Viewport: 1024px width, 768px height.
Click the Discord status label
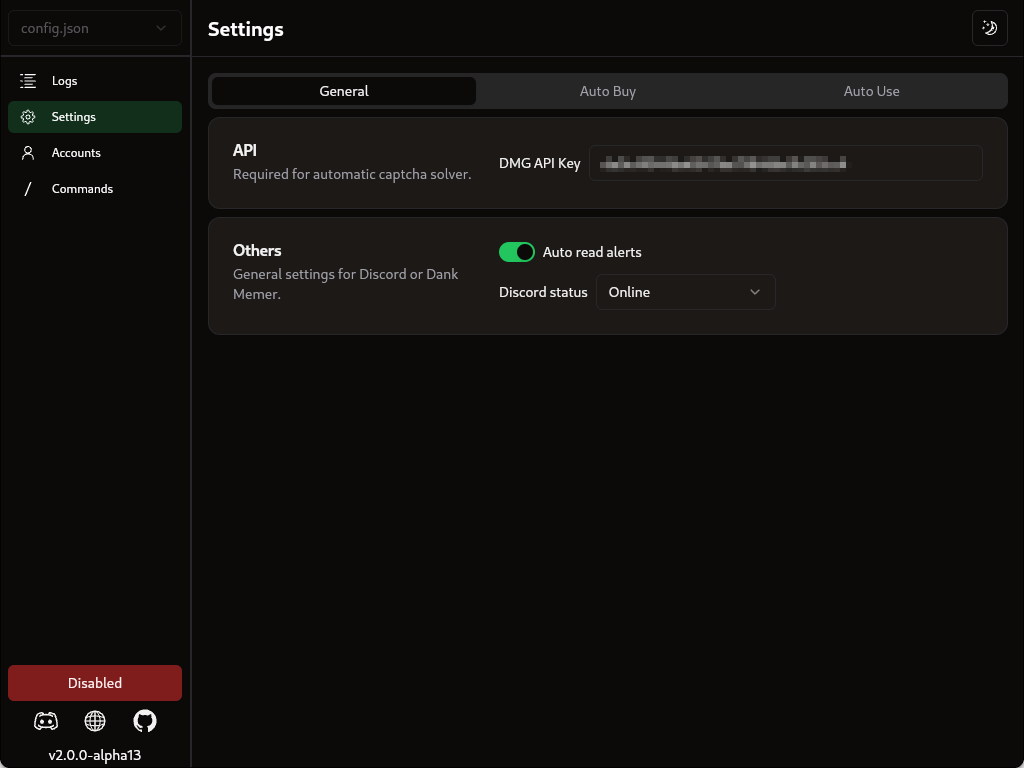coord(543,292)
